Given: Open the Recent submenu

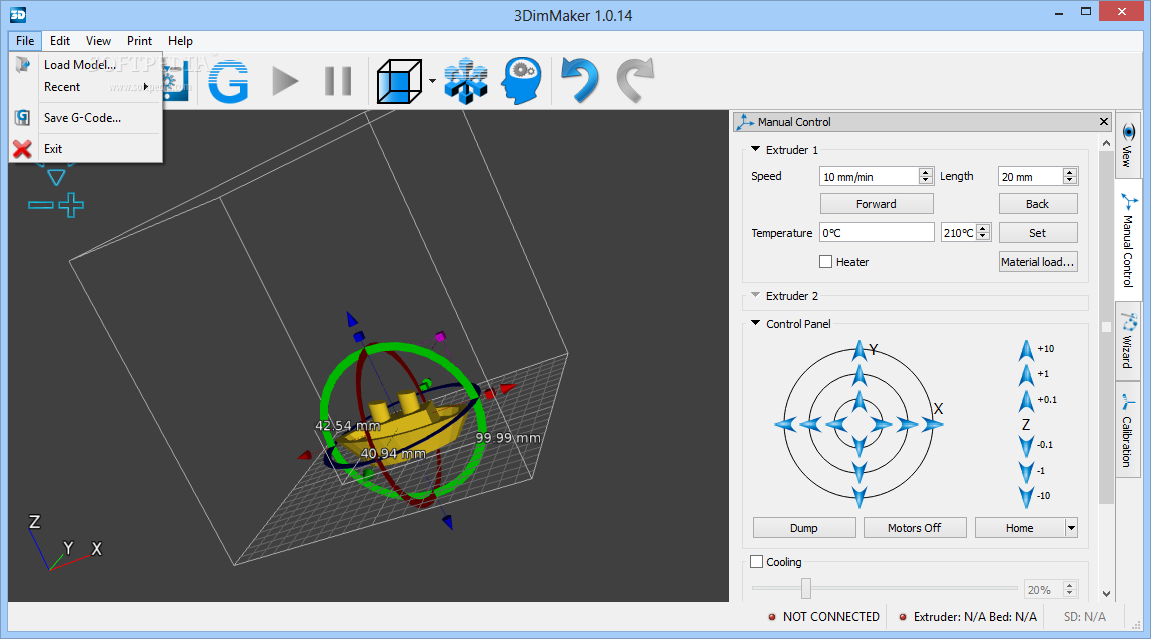Looking at the screenshot, I should [x=85, y=87].
